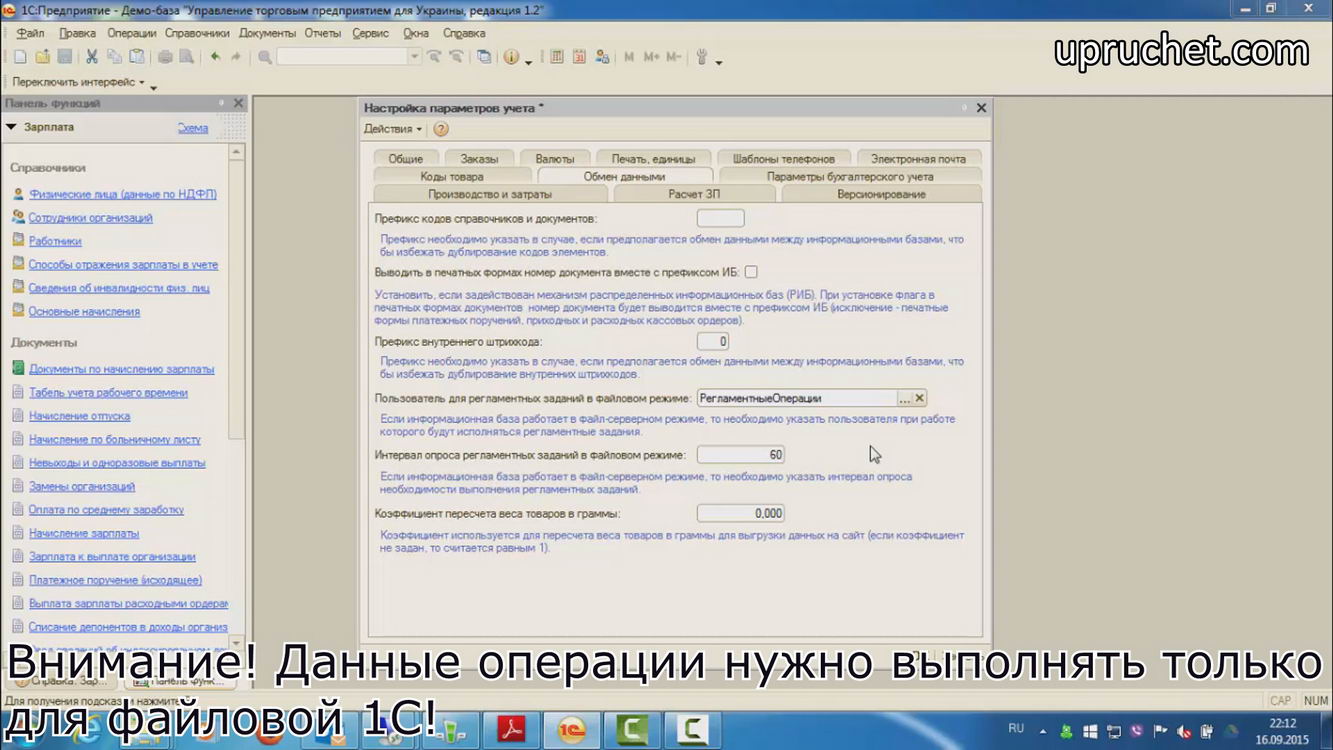This screenshot has height=750, width=1333.
Task: Click the first green Camtasia taskbar icon
Action: [632, 730]
